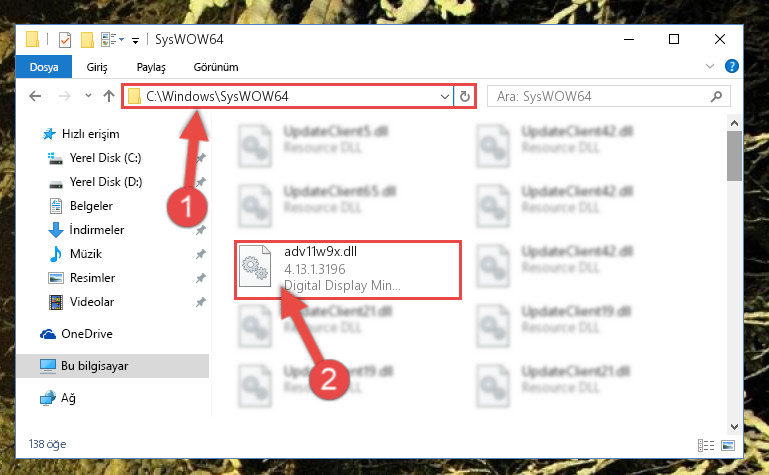Open the Görünüm ribbon tab
769x475 pixels.
(216, 67)
